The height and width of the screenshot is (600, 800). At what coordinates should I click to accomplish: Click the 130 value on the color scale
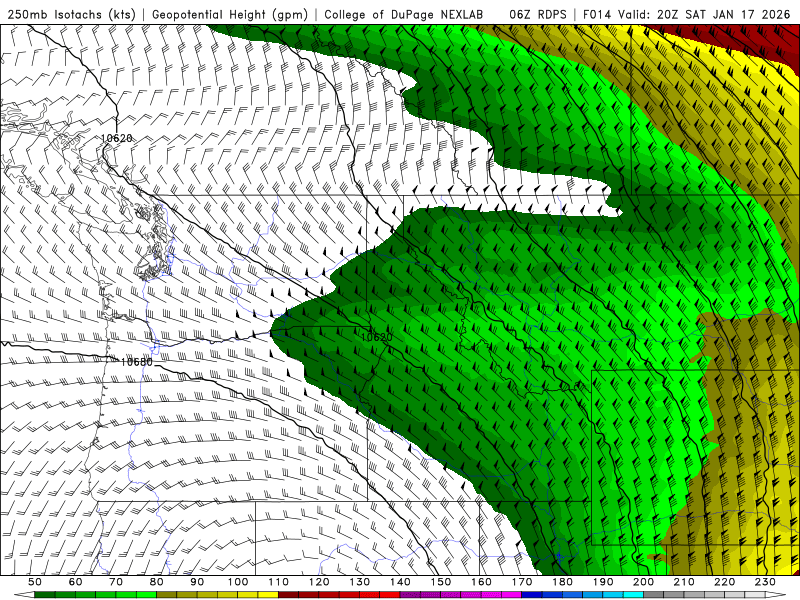360,582
